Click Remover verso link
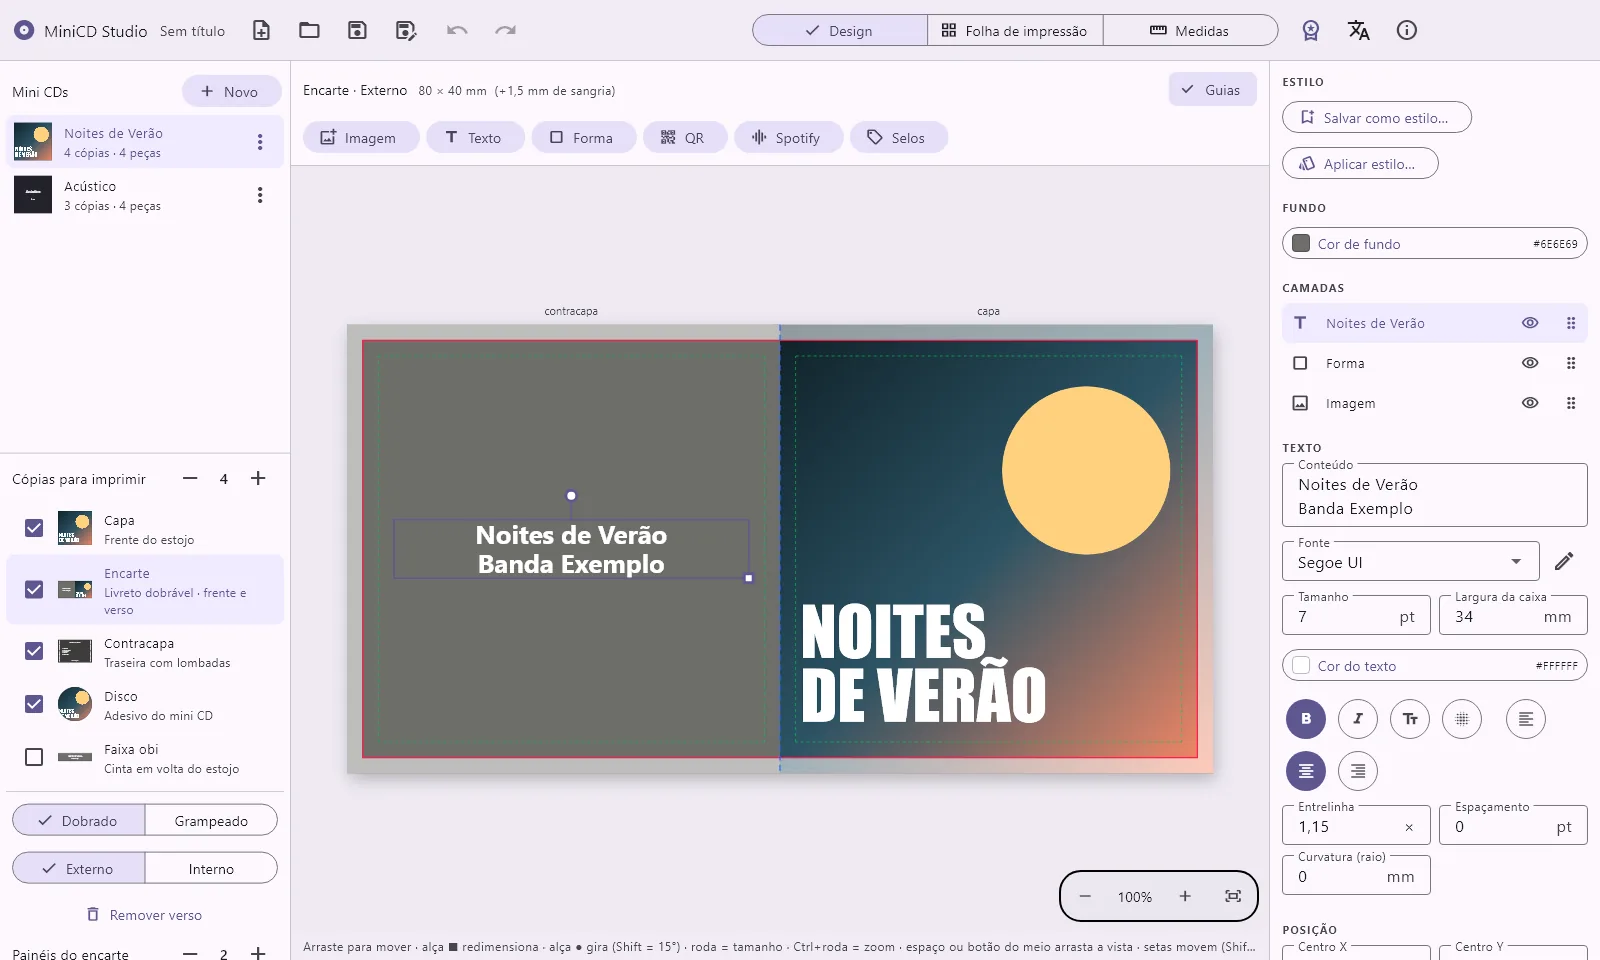This screenshot has height=960, width=1600. coord(145,914)
